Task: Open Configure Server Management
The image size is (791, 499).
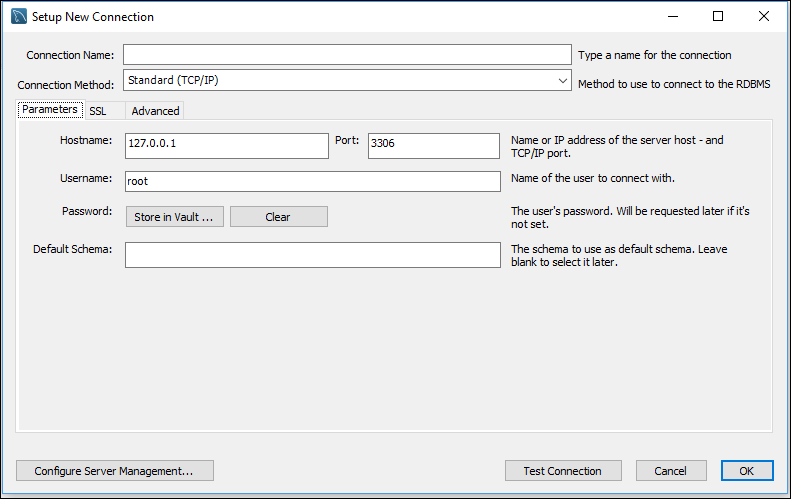Action: pos(115,471)
